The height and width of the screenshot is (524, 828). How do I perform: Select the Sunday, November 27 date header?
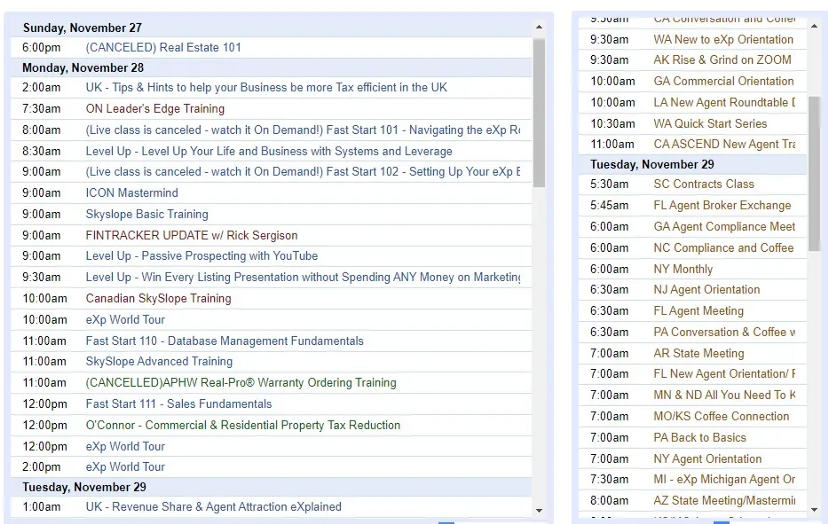tap(82, 28)
